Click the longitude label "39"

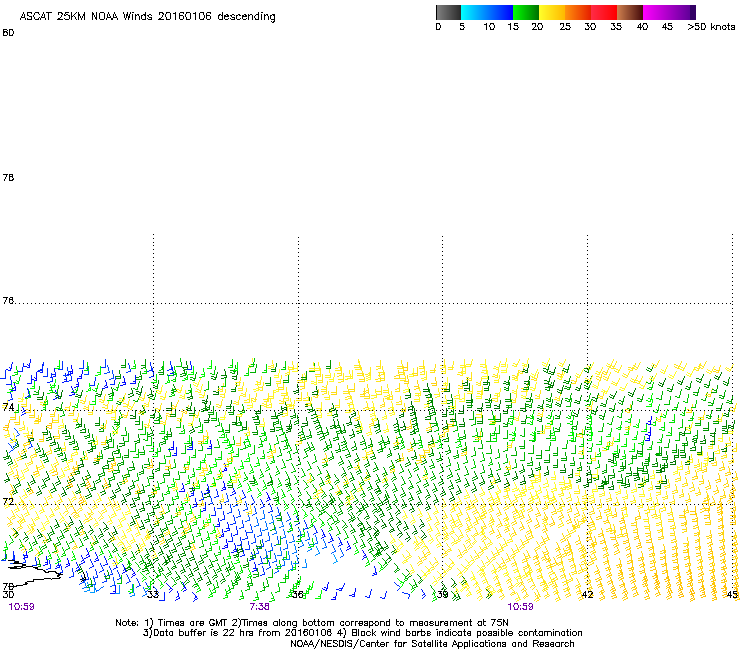click(x=442, y=594)
